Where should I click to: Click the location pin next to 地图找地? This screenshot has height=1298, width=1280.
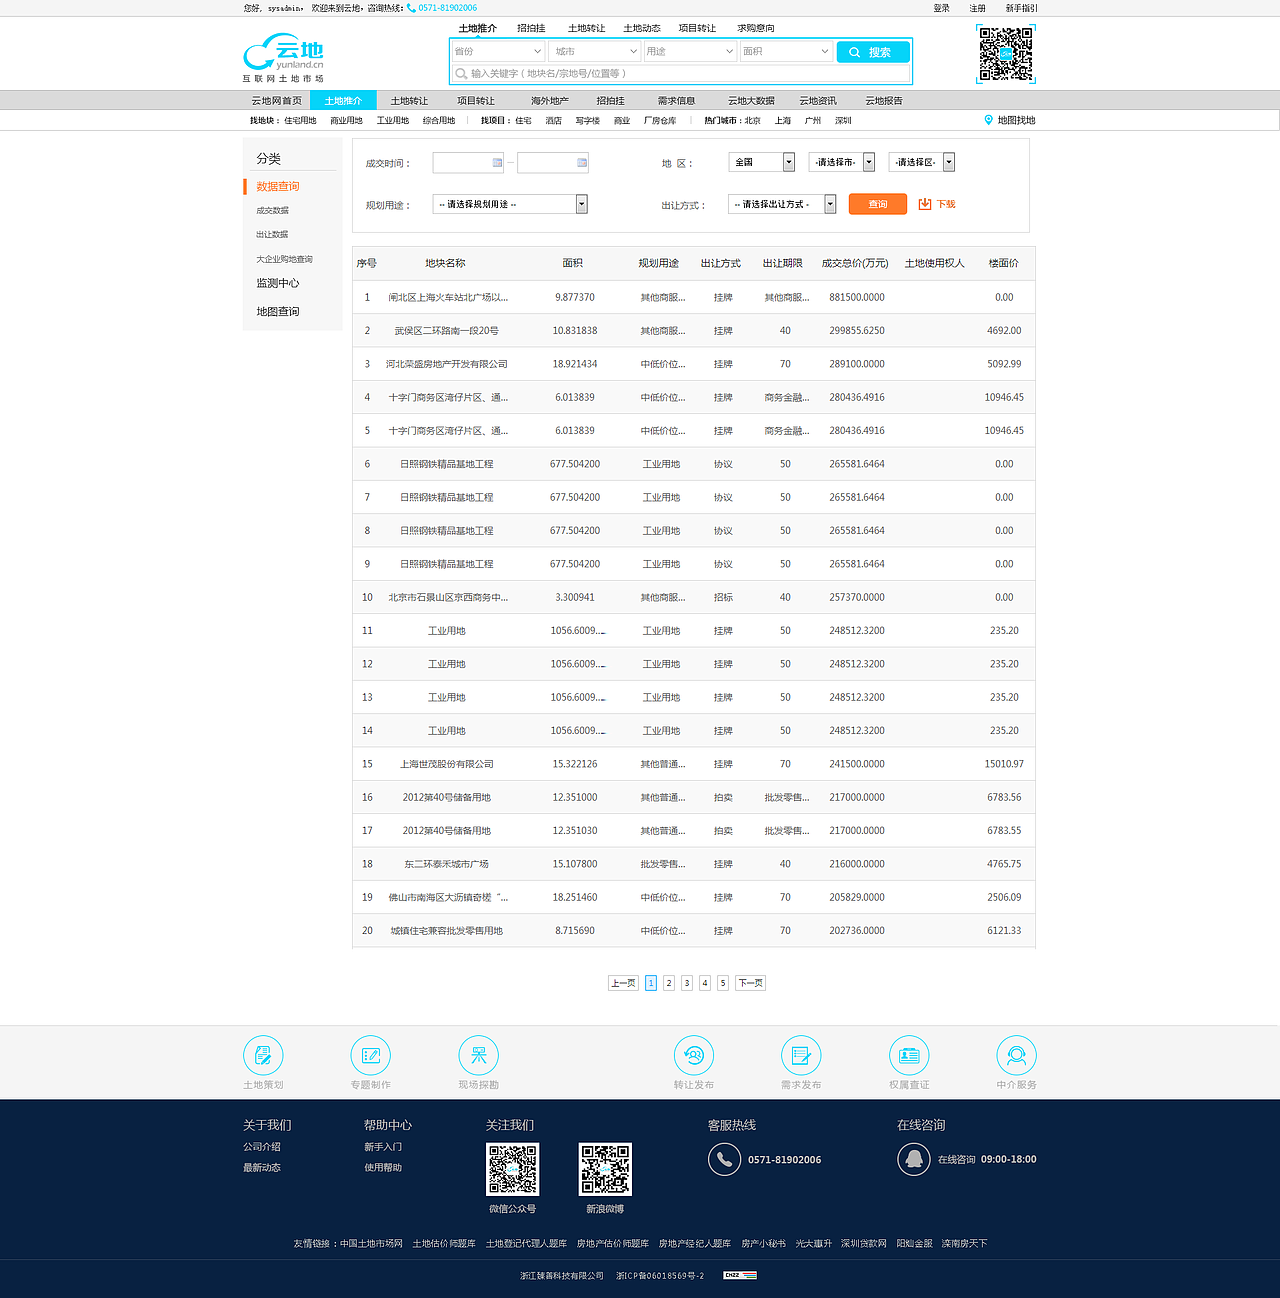click(x=988, y=120)
